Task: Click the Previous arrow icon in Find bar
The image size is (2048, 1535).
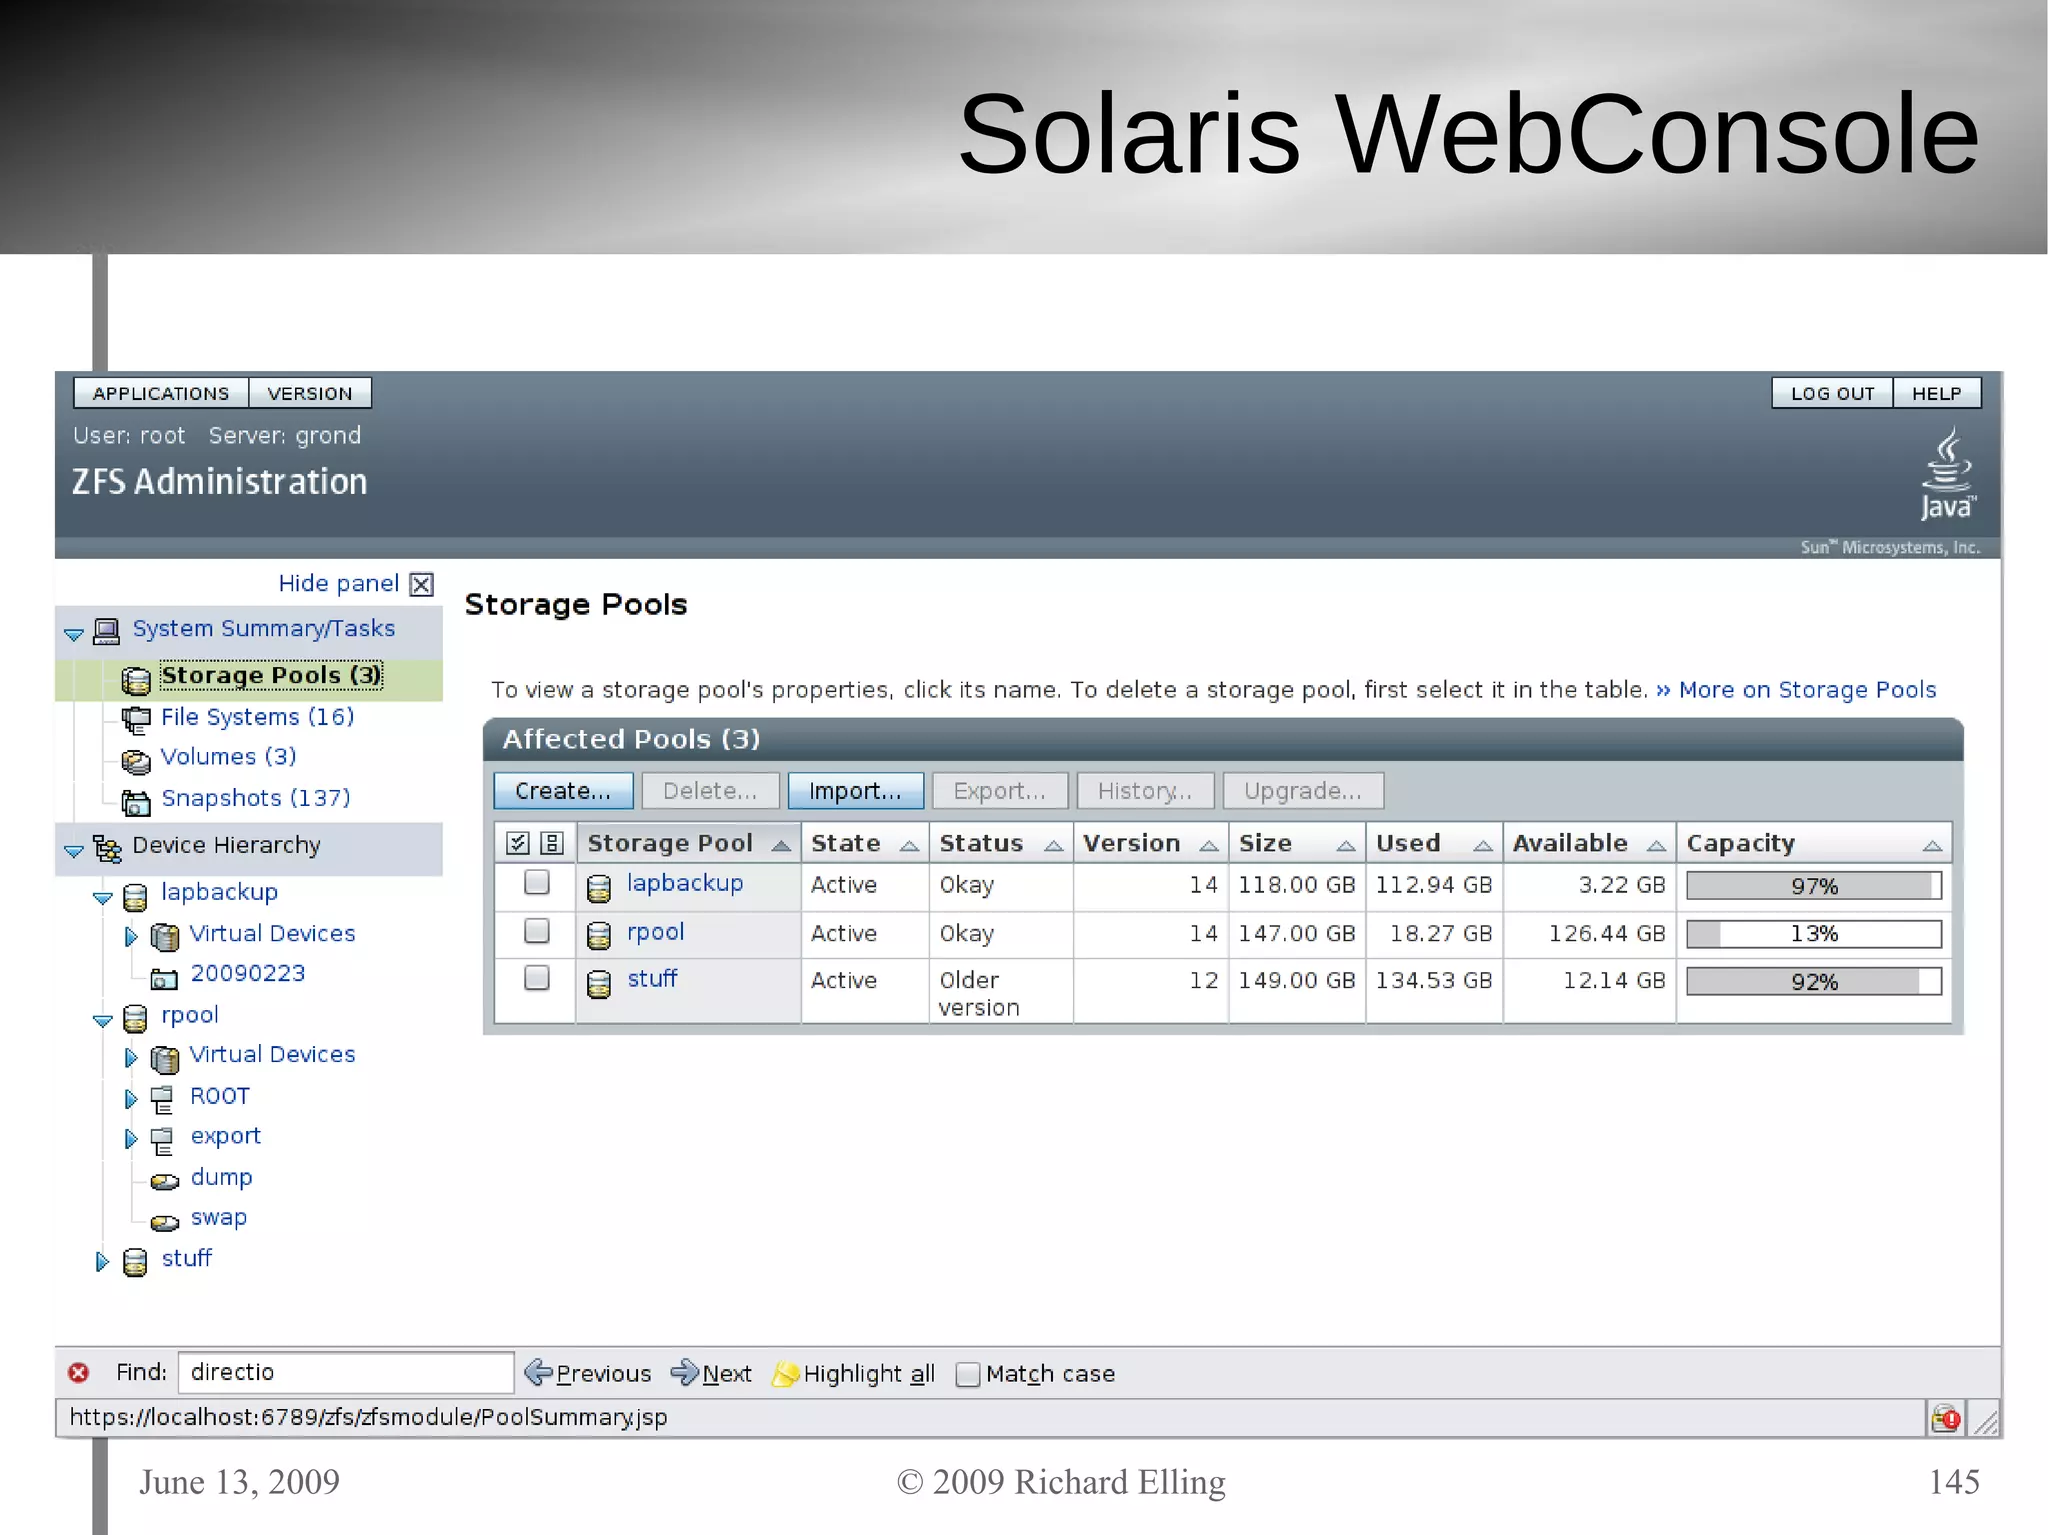Action: coord(538,1372)
